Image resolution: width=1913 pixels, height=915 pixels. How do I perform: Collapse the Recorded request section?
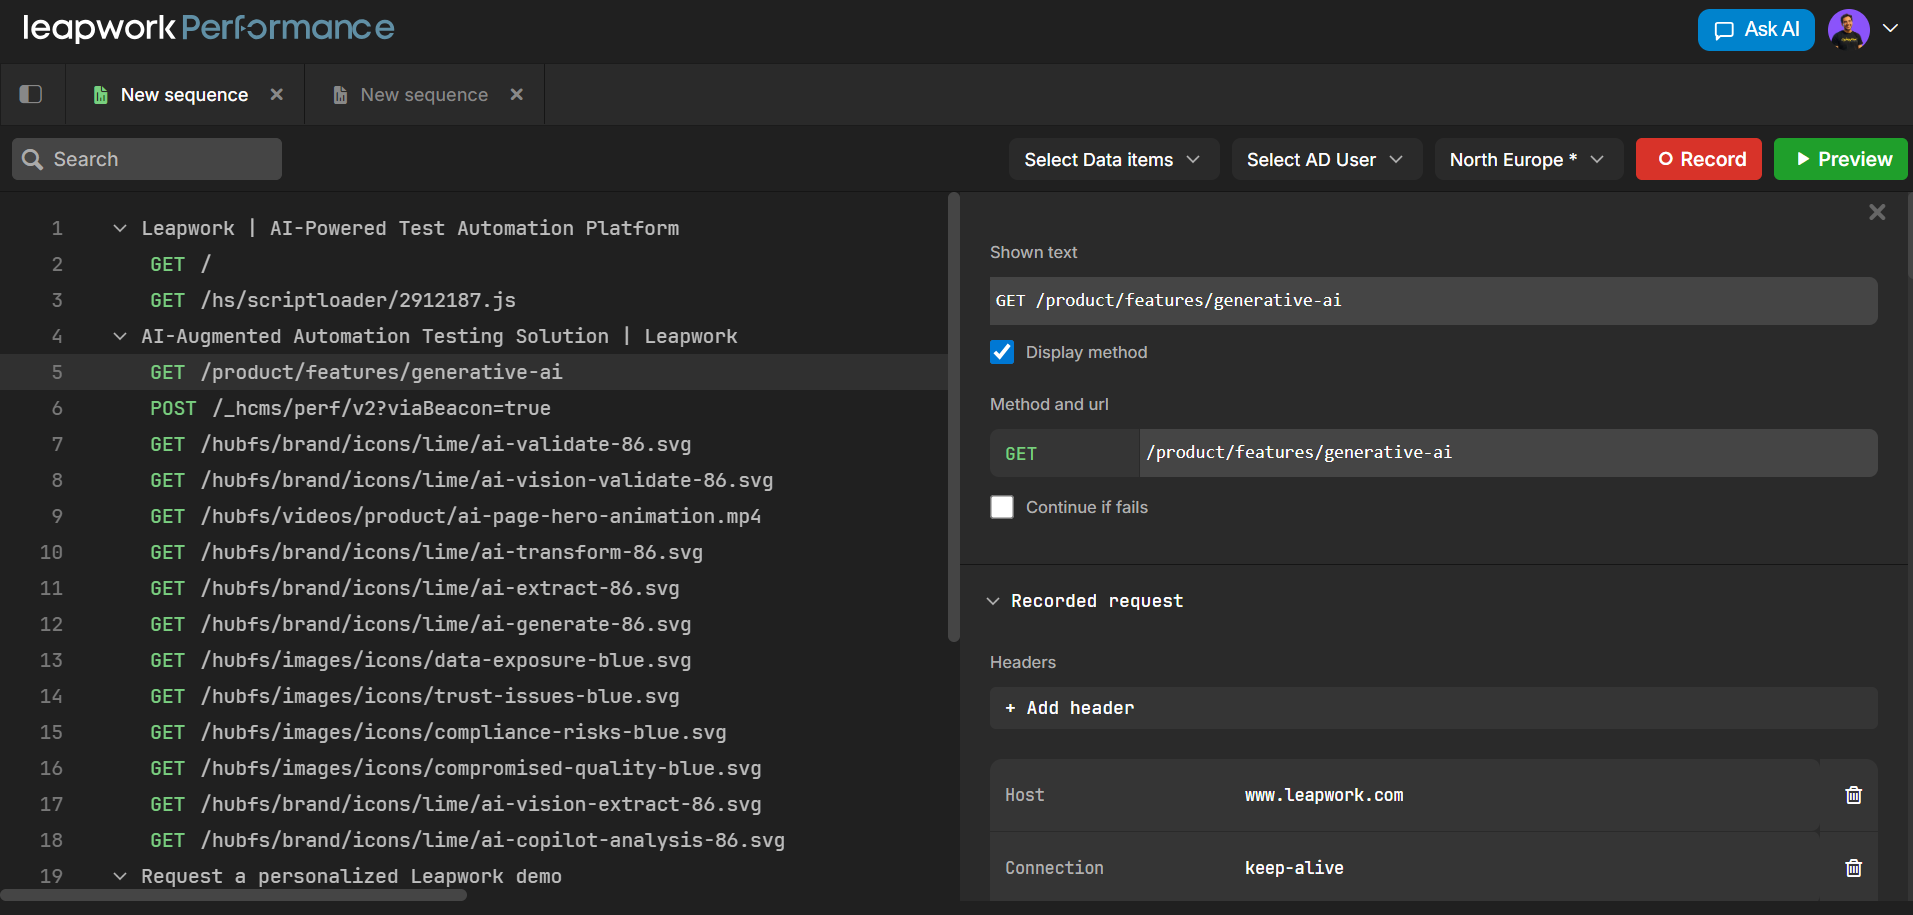click(993, 601)
